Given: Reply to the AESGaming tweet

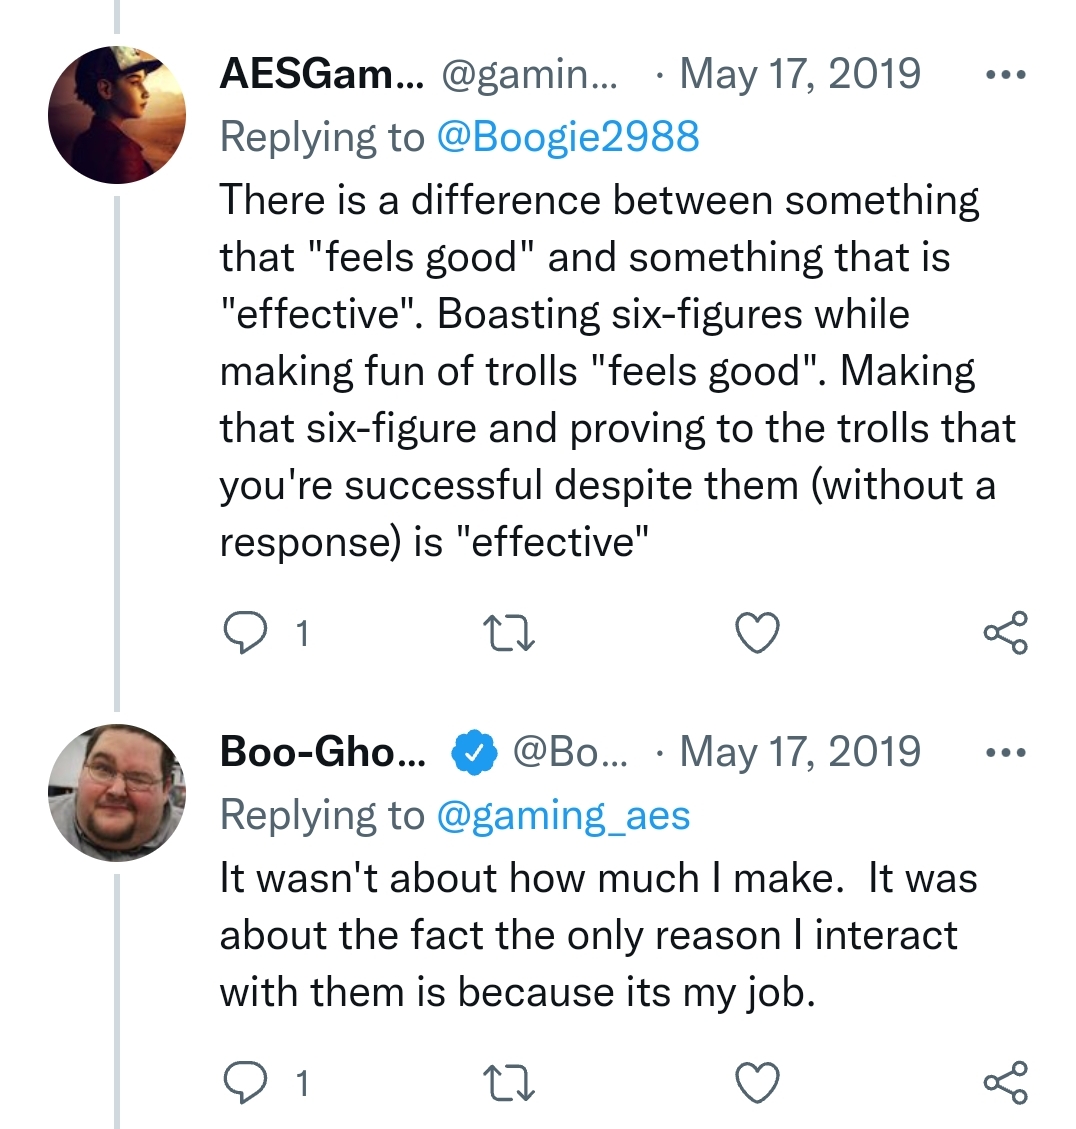Looking at the screenshot, I should pos(245,633).
